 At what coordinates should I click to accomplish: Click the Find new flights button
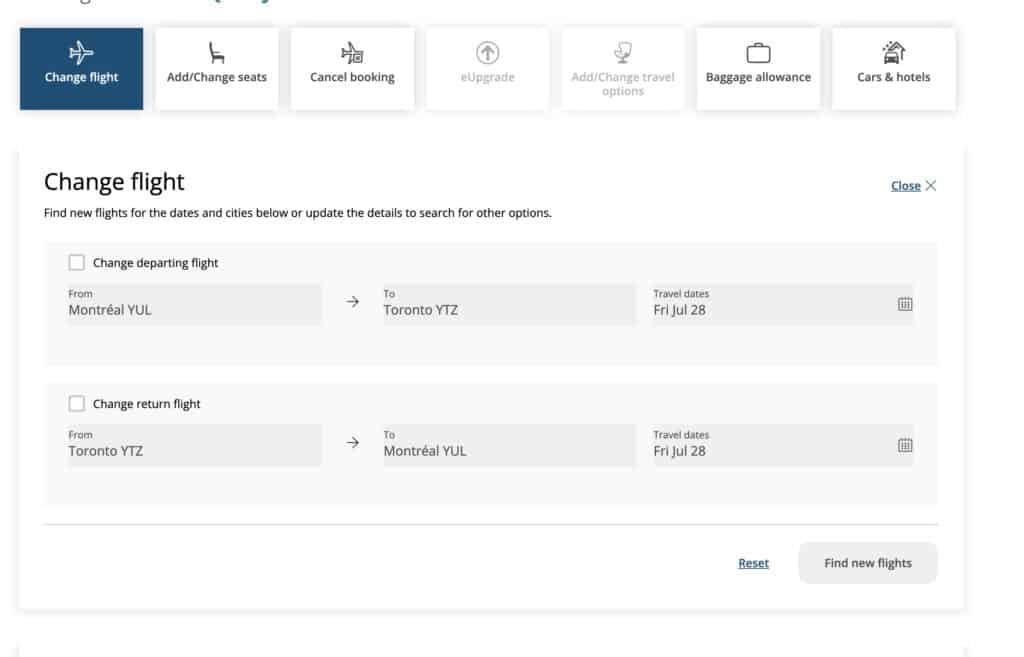[x=867, y=562]
